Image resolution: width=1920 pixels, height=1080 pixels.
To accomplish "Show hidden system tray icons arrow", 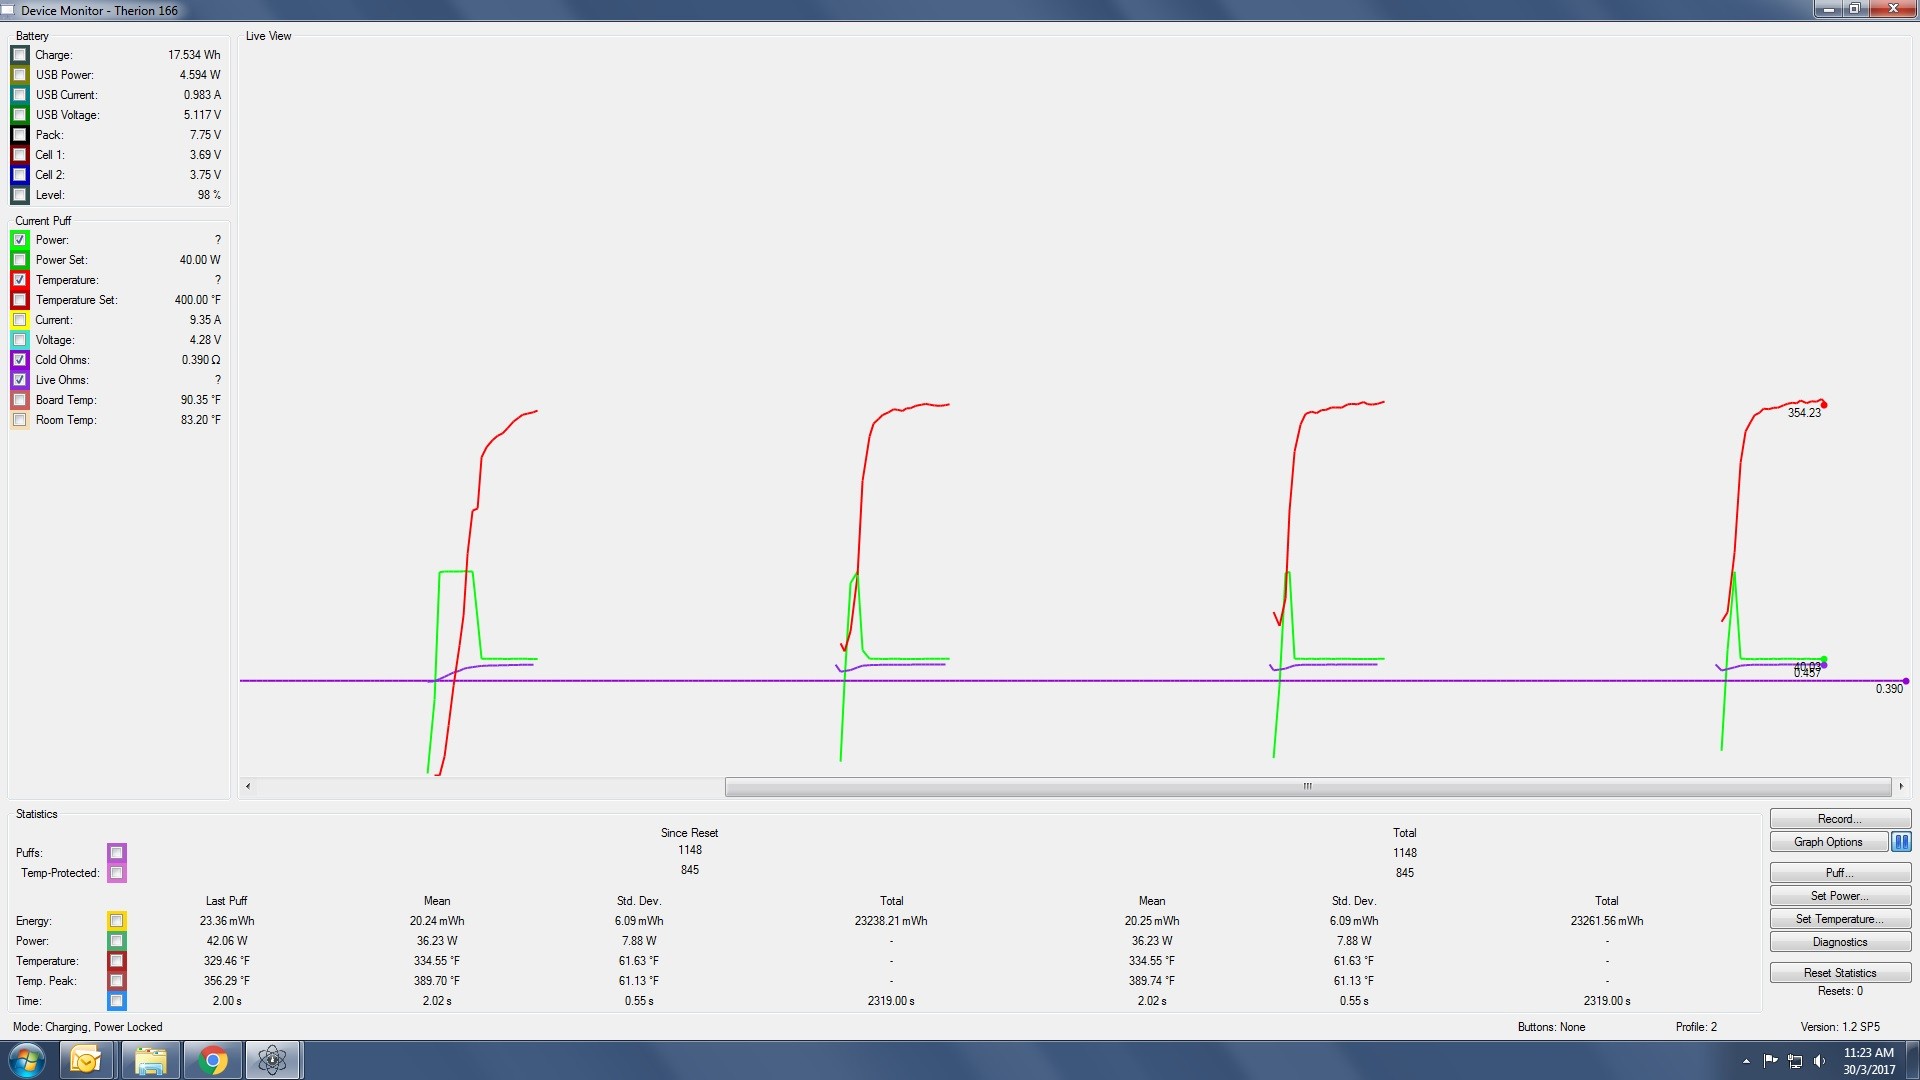I will click(1746, 1061).
